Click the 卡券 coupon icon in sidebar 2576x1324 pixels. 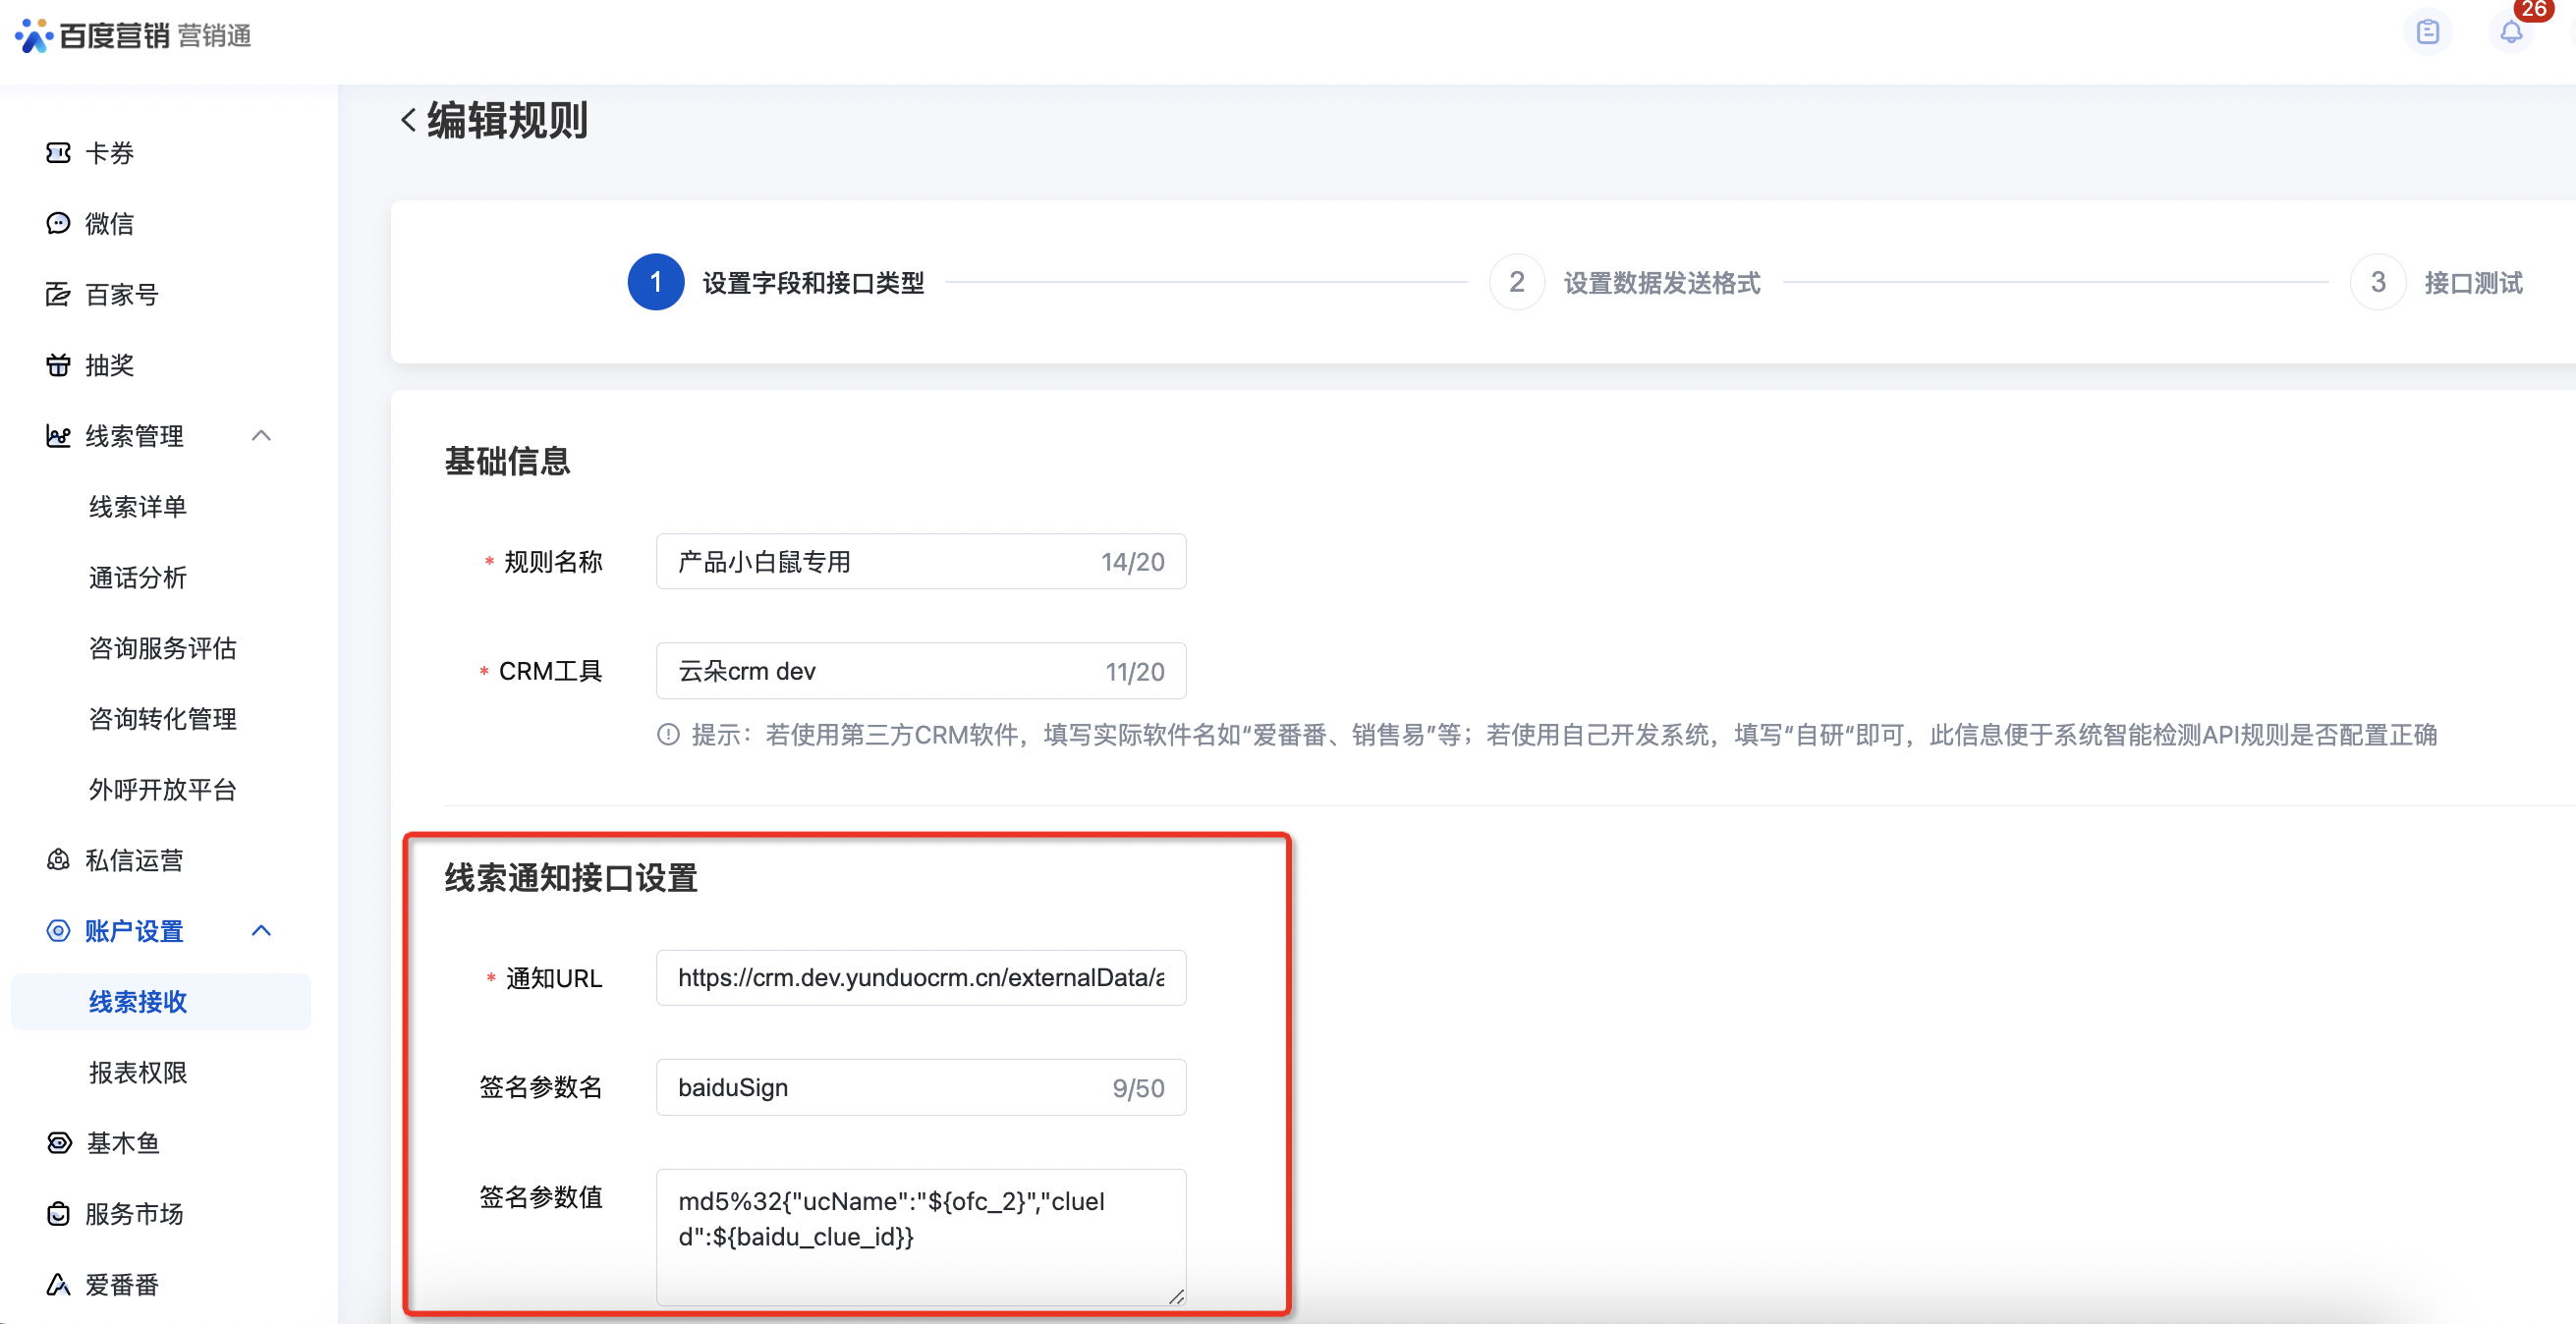tap(58, 153)
